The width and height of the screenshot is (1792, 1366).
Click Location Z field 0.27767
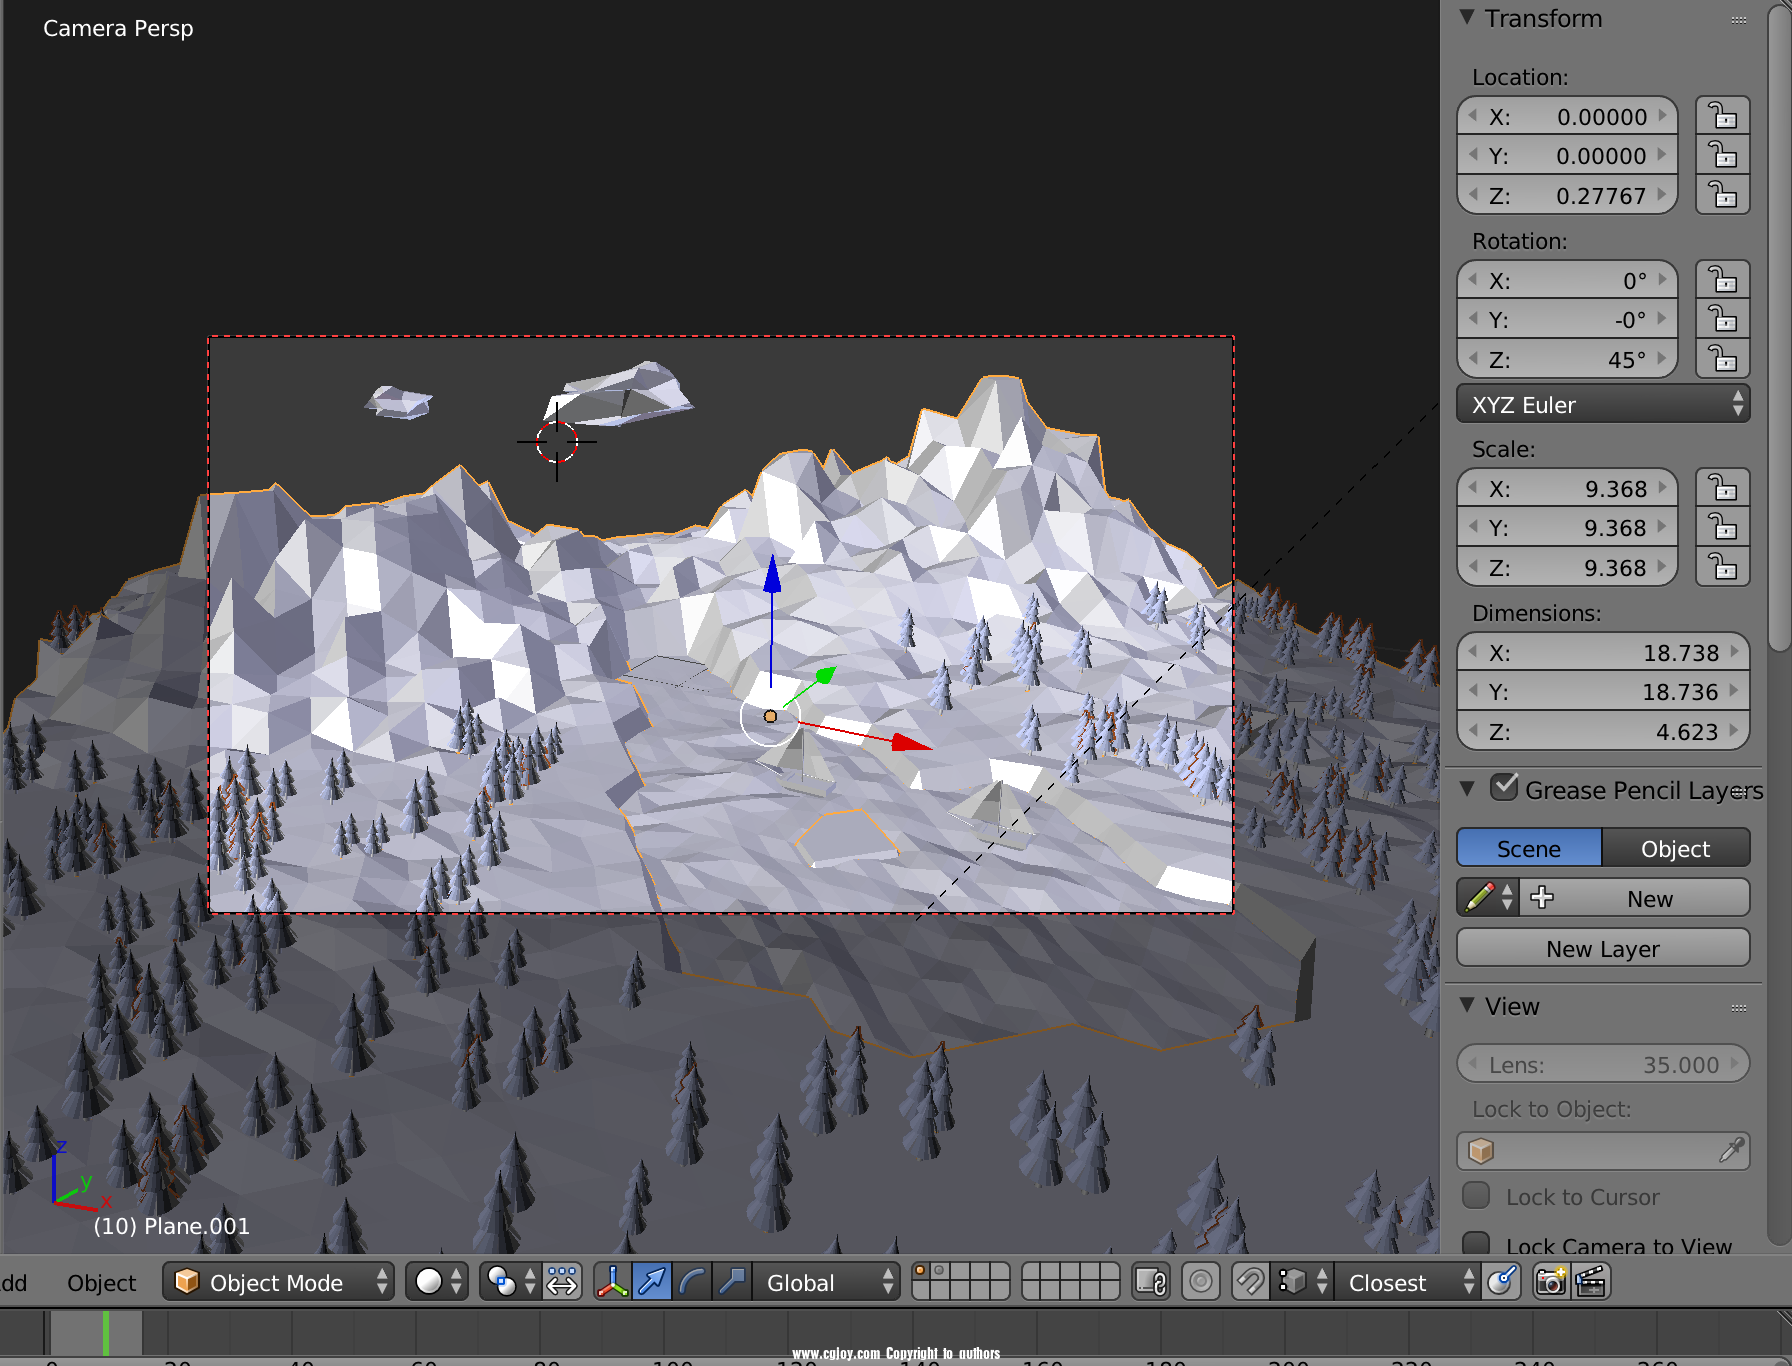pyautogui.click(x=1567, y=195)
